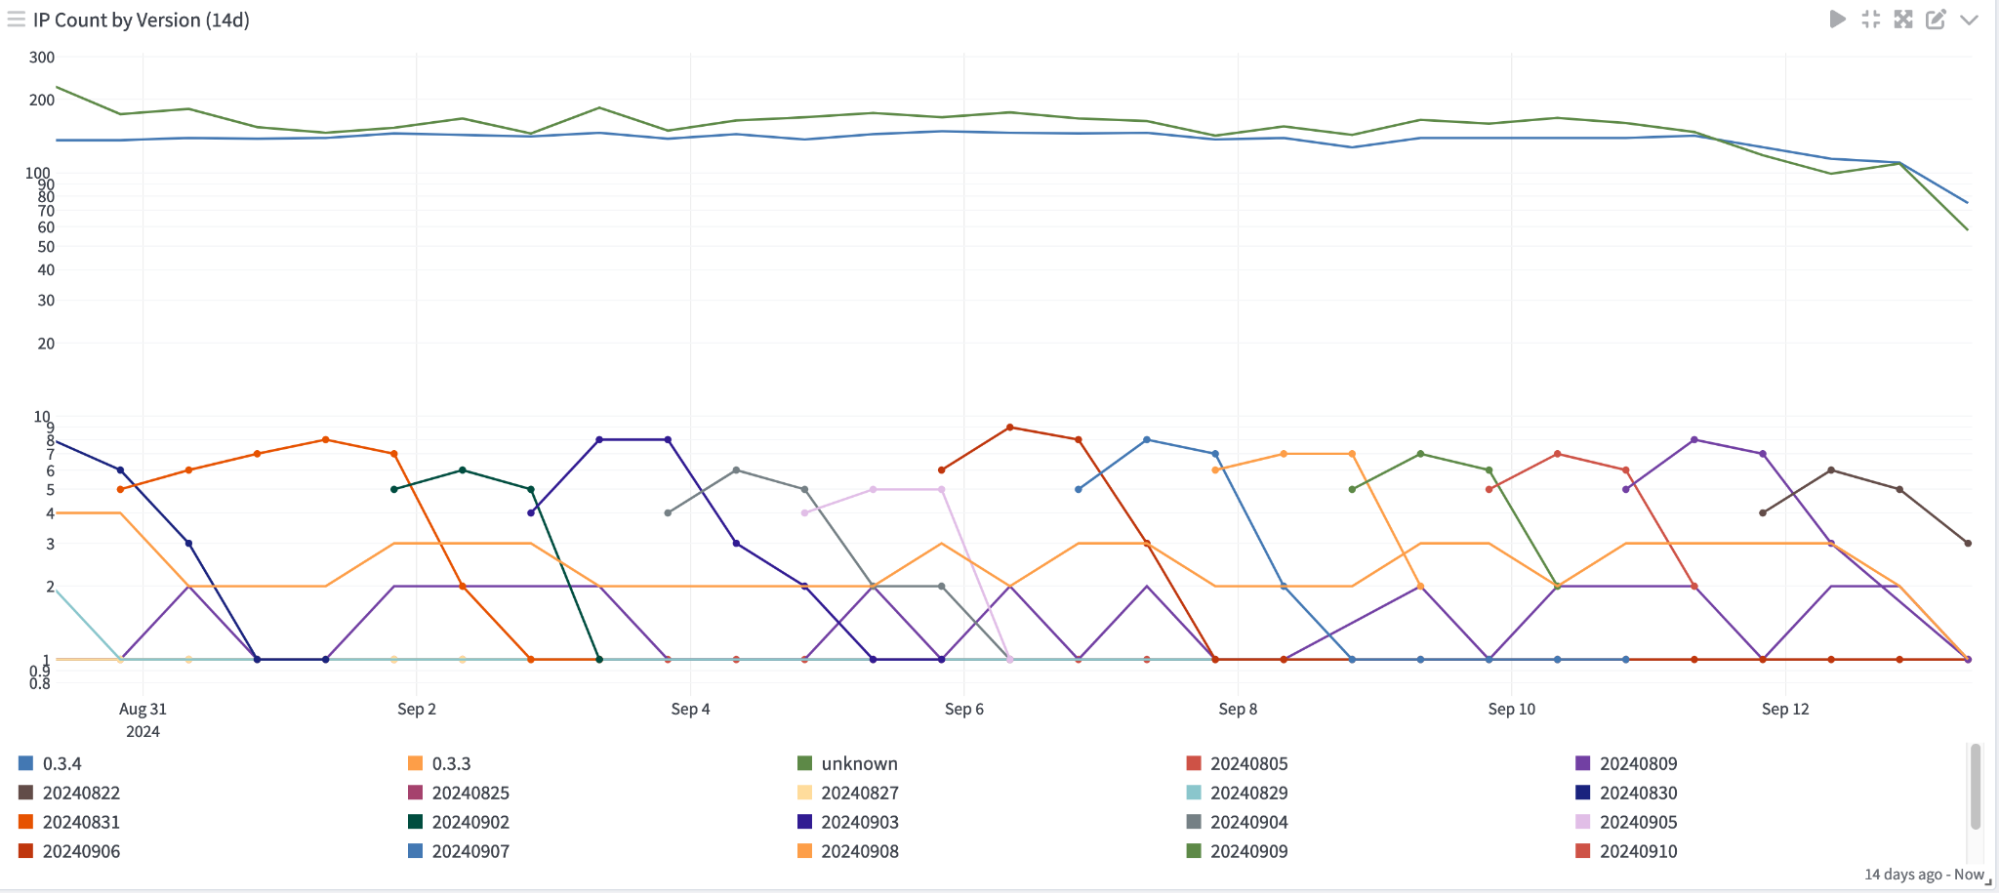
Task: Run the panel with the play icon
Action: click(x=1837, y=19)
